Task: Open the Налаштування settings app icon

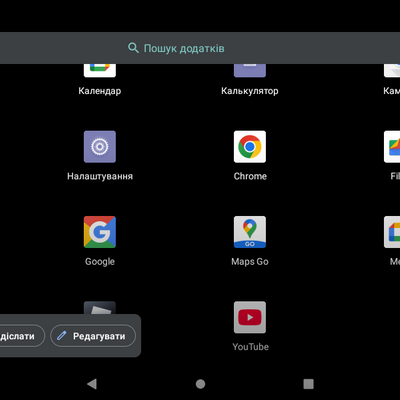Action: coord(100,147)
